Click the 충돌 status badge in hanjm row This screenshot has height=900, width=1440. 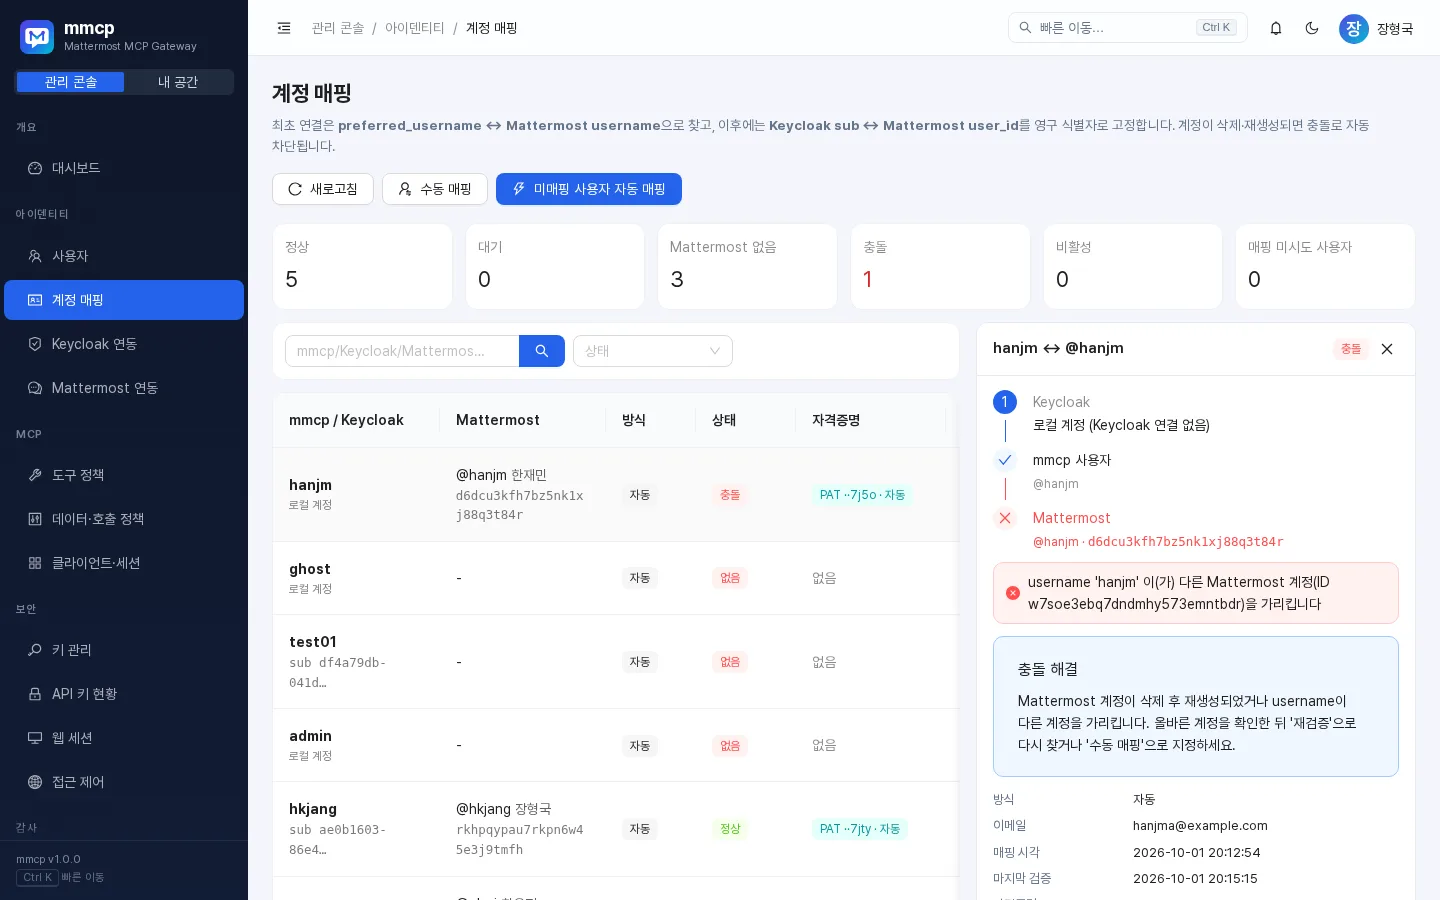point(730,495)
